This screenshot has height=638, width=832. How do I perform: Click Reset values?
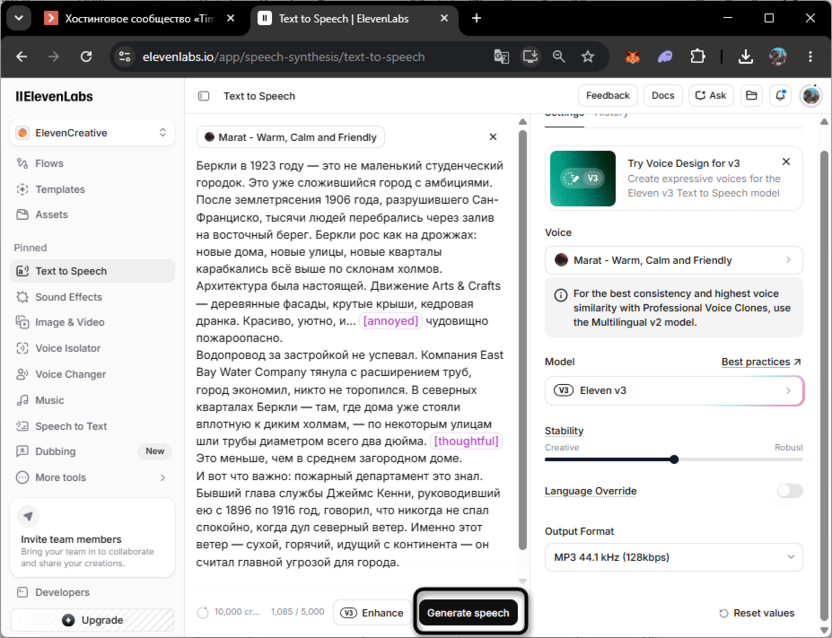coord(757,613)
